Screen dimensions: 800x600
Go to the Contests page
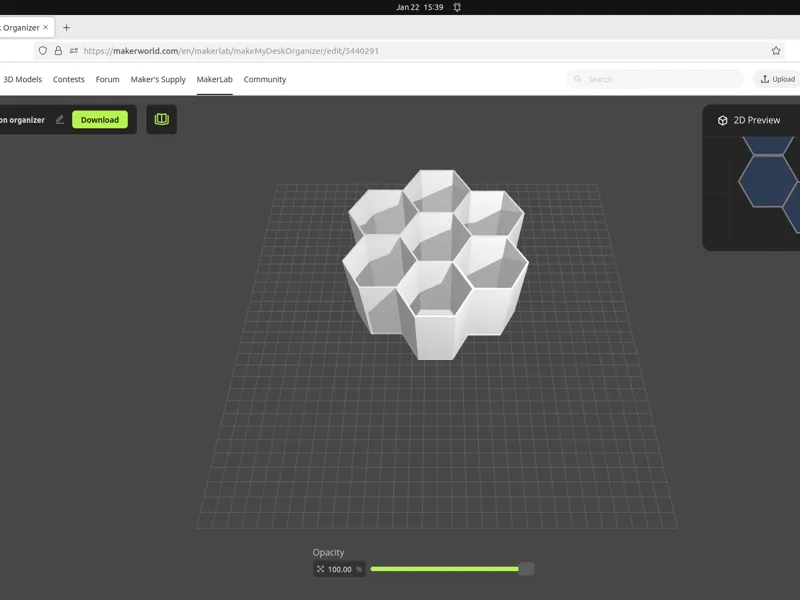click(68, 79)
